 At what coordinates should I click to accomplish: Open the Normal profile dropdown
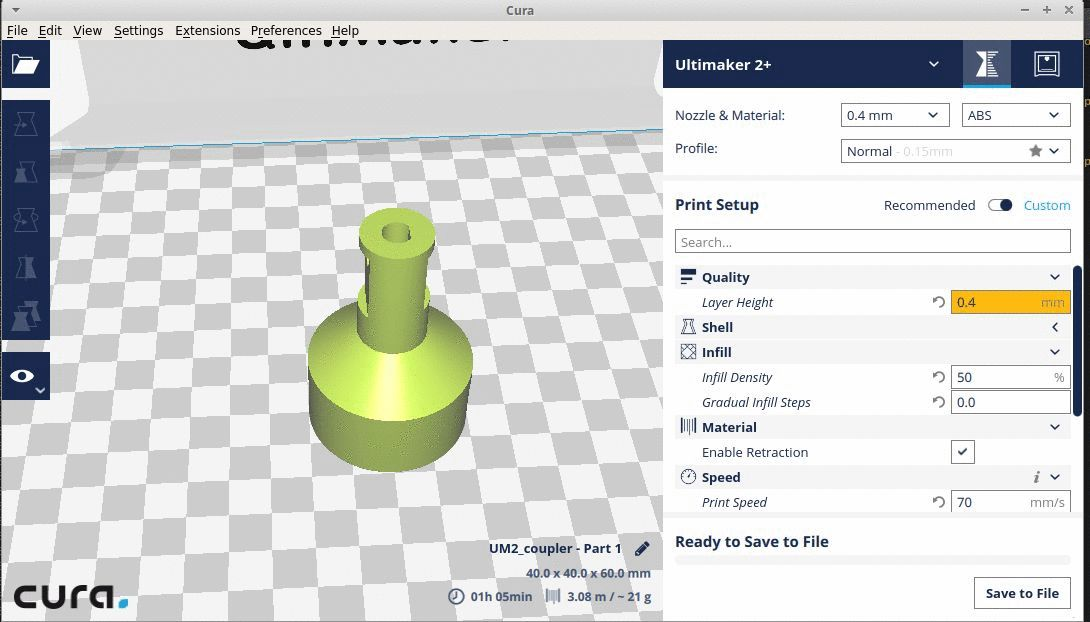(955, 151)
